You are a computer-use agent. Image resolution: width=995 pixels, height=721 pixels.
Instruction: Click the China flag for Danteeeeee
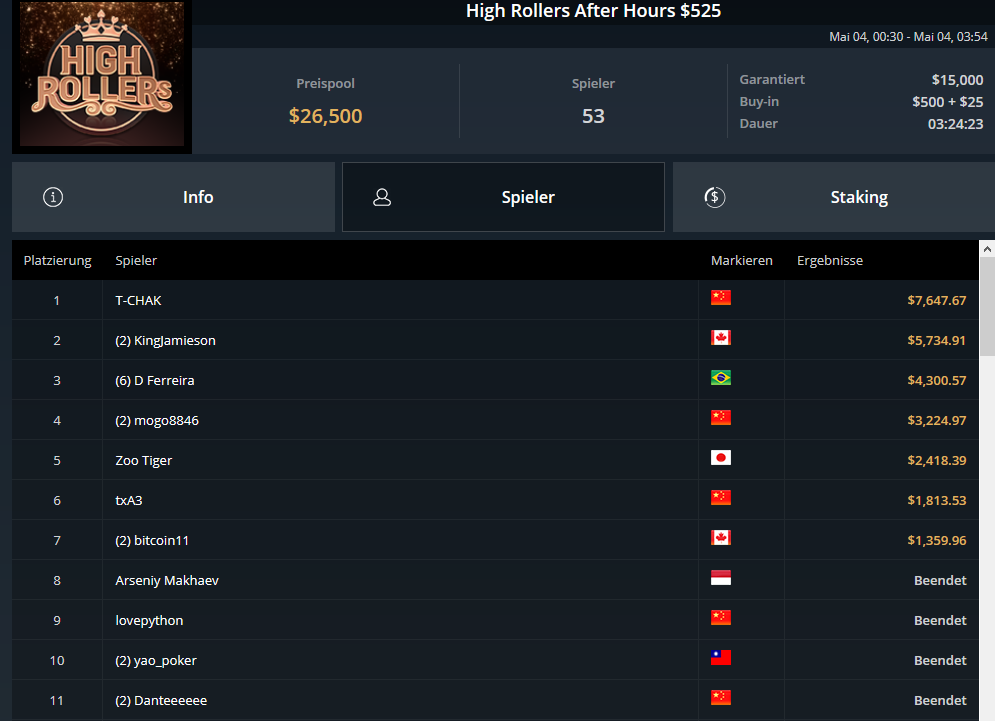point(721,698)
